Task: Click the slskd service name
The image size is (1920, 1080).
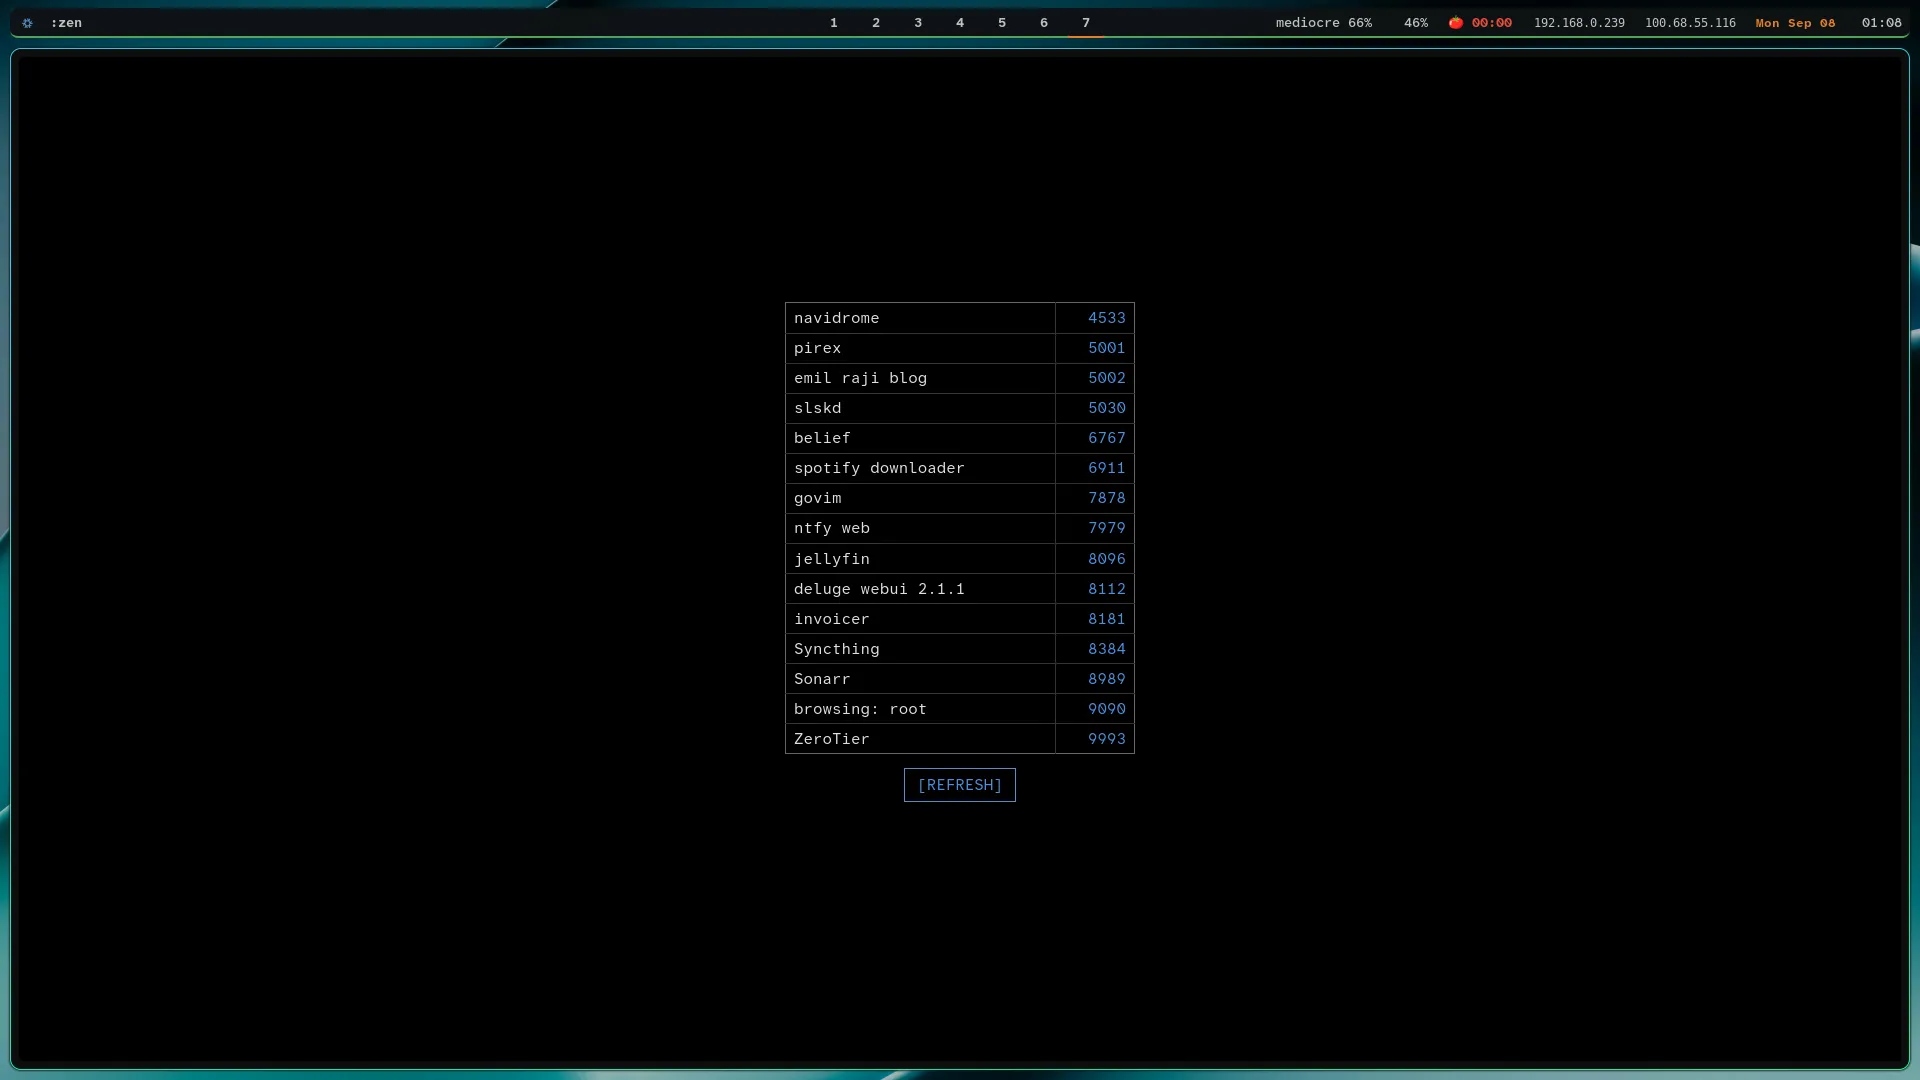Action: 818,408
